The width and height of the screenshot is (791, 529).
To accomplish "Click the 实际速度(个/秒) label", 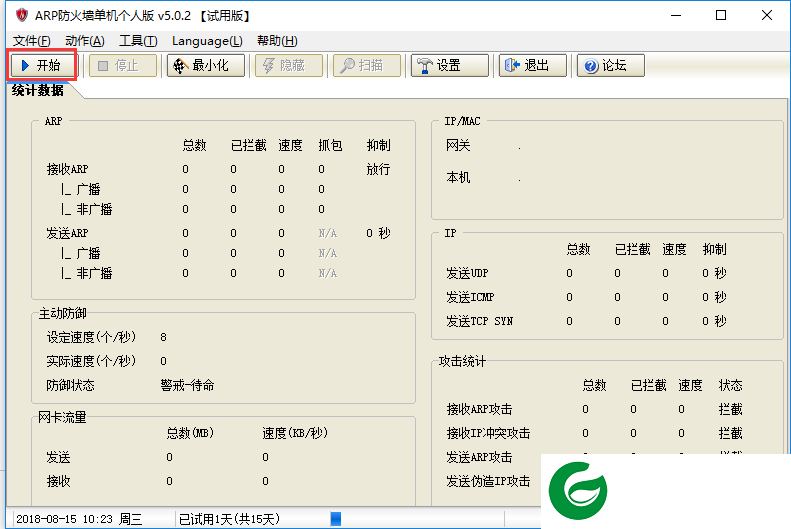I will tap(91, 361).
